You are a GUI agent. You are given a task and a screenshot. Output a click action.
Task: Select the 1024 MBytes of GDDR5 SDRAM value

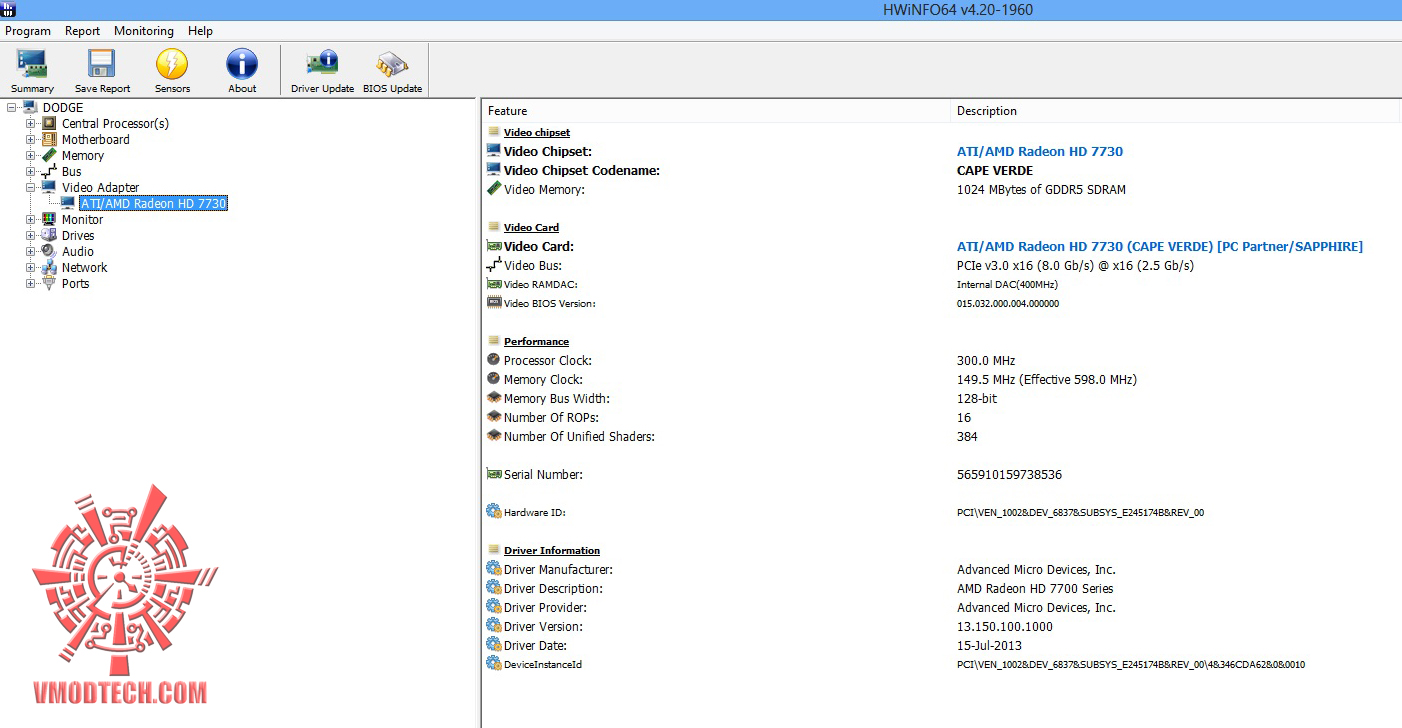1041,190
